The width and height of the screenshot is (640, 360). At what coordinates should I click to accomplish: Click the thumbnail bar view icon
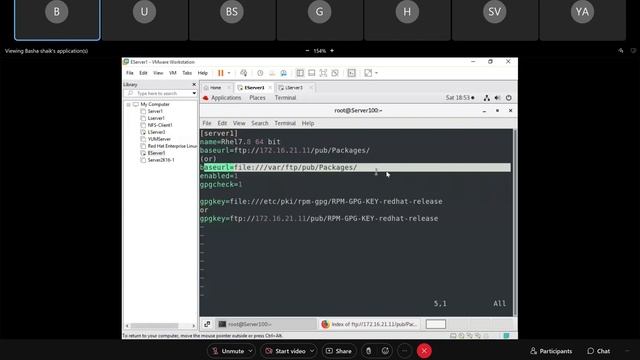[311, 73]
